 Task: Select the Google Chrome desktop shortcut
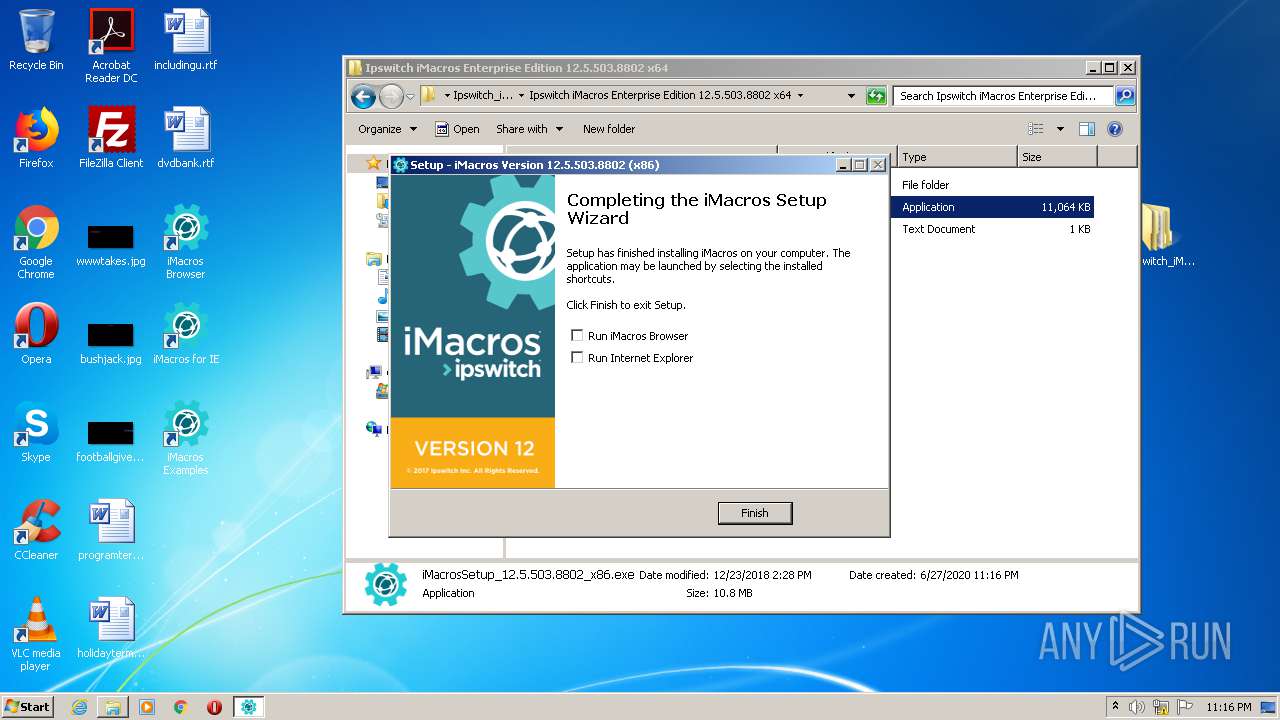click(36, 242)
